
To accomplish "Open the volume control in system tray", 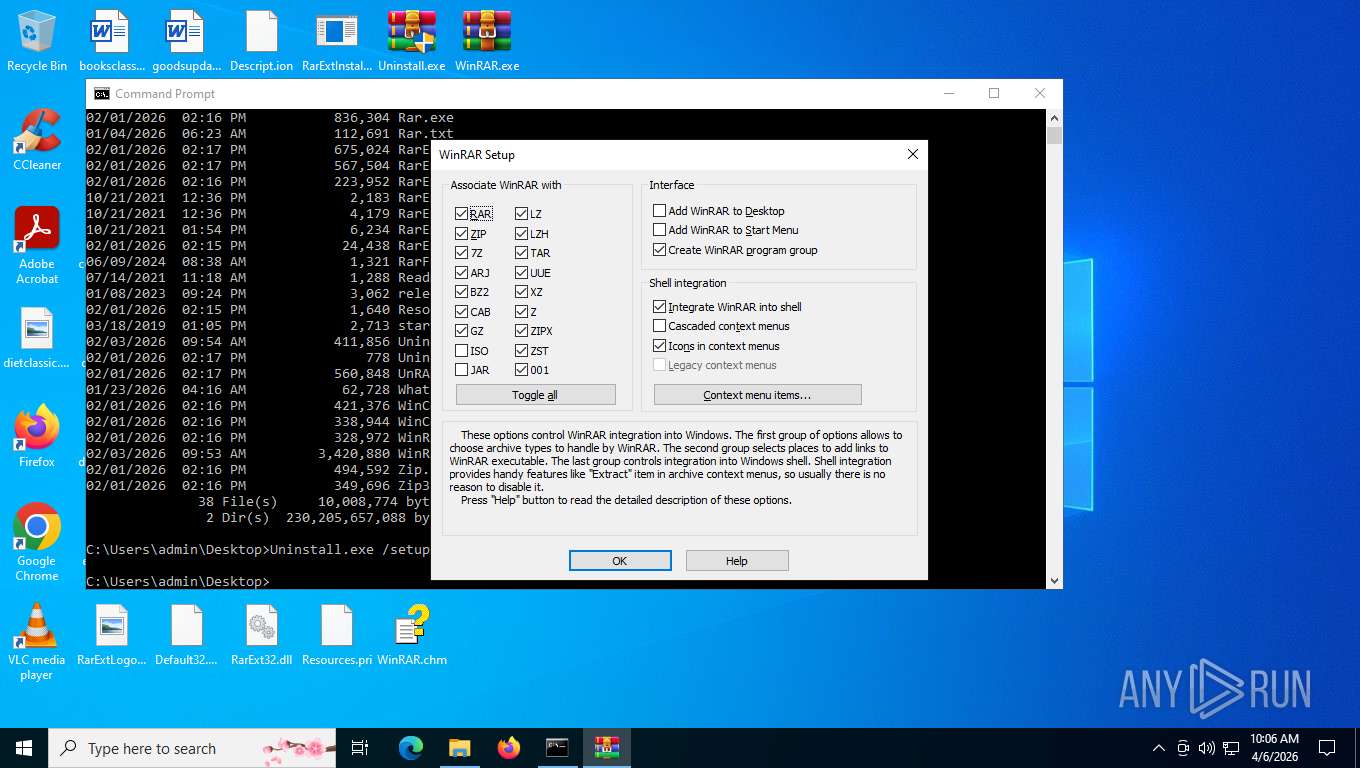I will click(1206, 748).
